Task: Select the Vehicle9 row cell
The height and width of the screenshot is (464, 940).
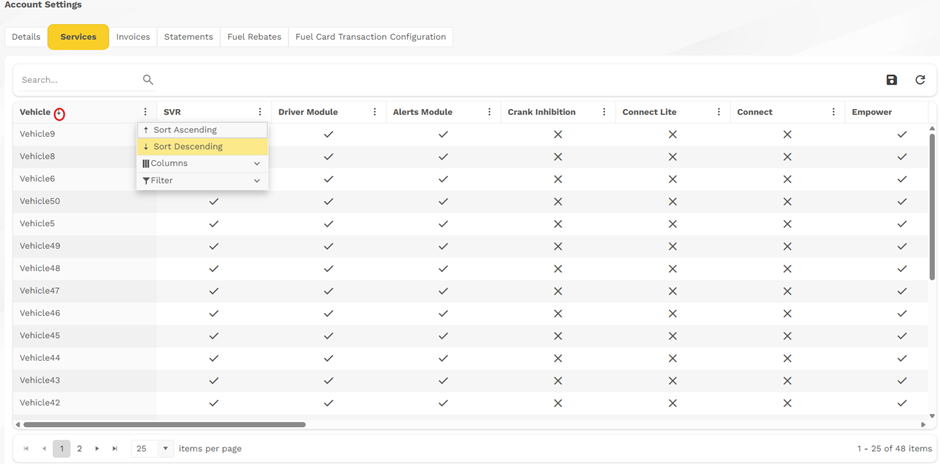Action: 85,134
